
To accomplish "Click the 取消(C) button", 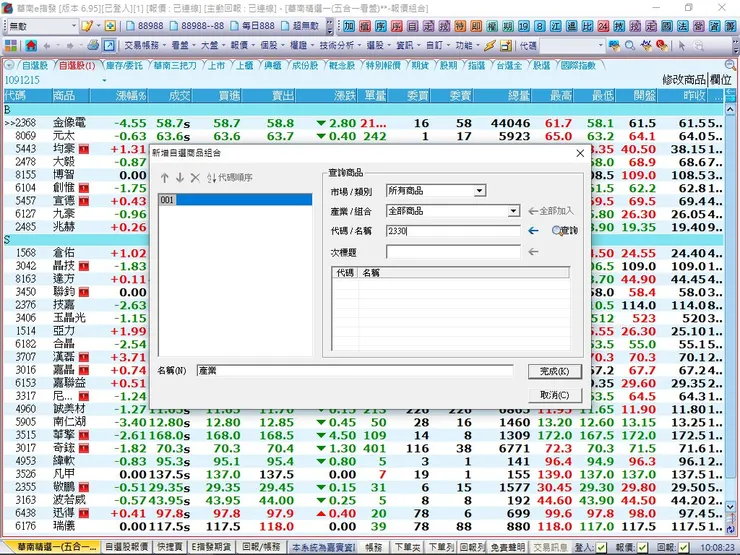I will 555,395.
